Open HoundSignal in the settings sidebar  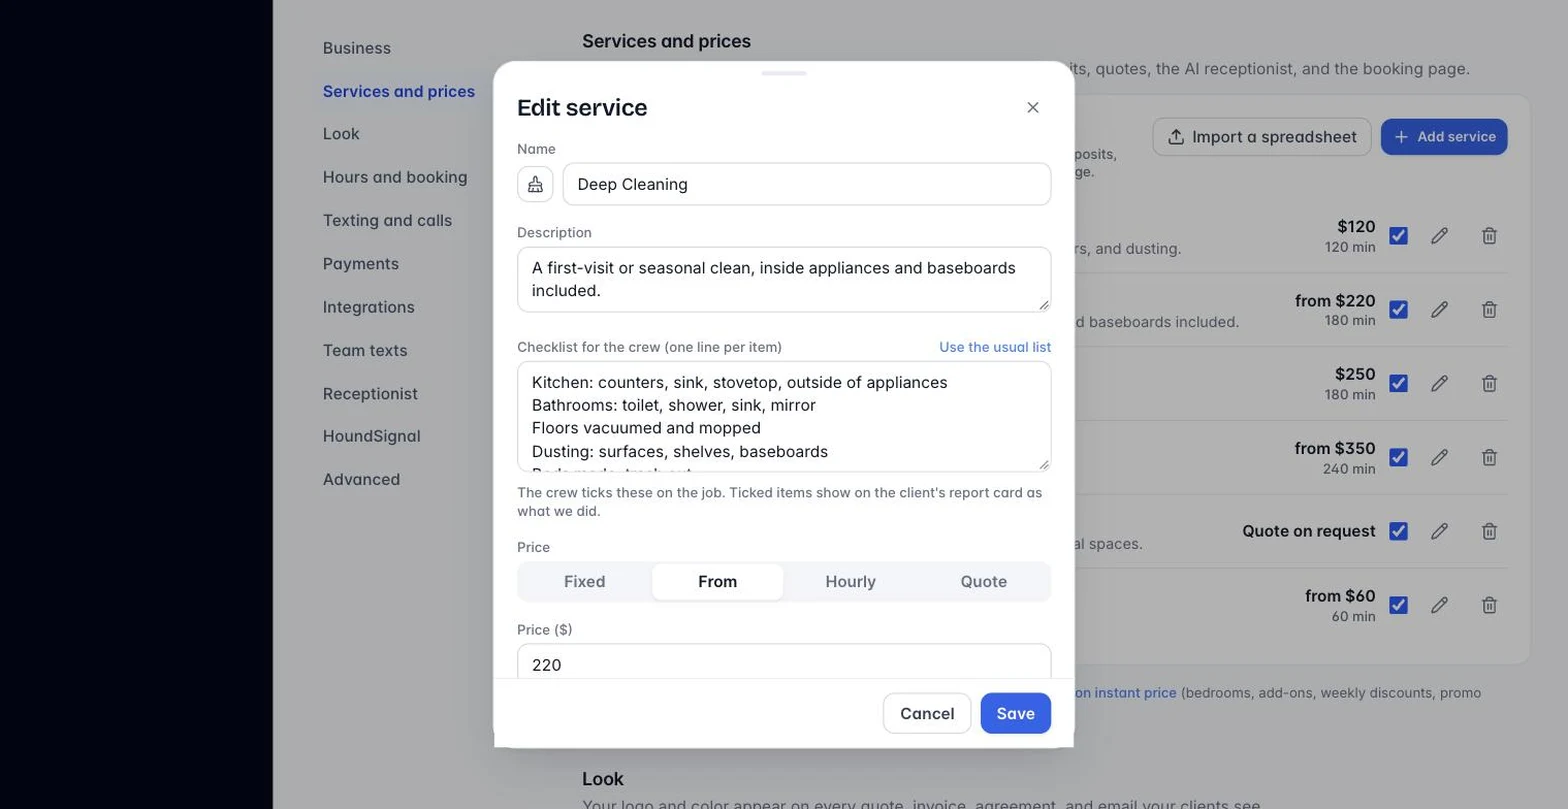(372, 436)
